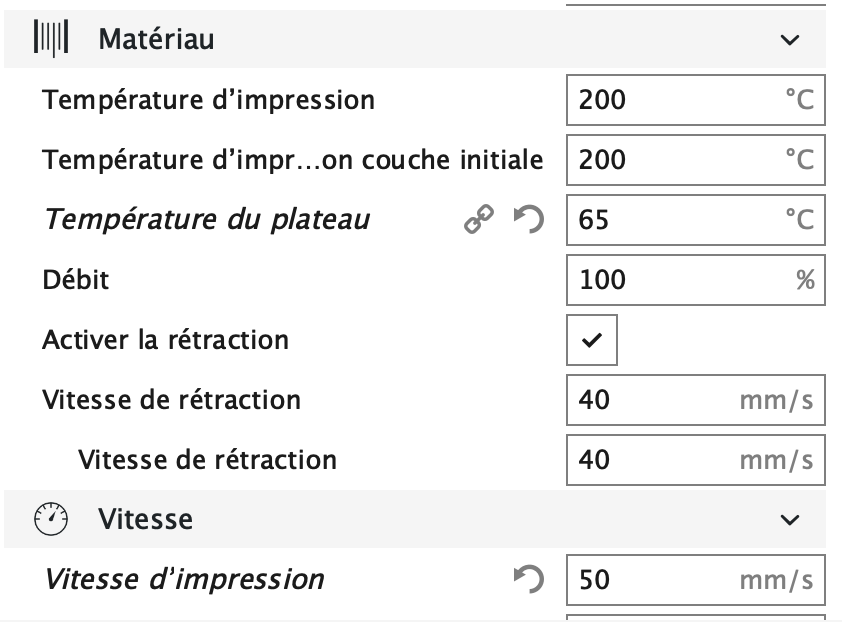Click the link icon beside Température du plateau

[478, 220]
